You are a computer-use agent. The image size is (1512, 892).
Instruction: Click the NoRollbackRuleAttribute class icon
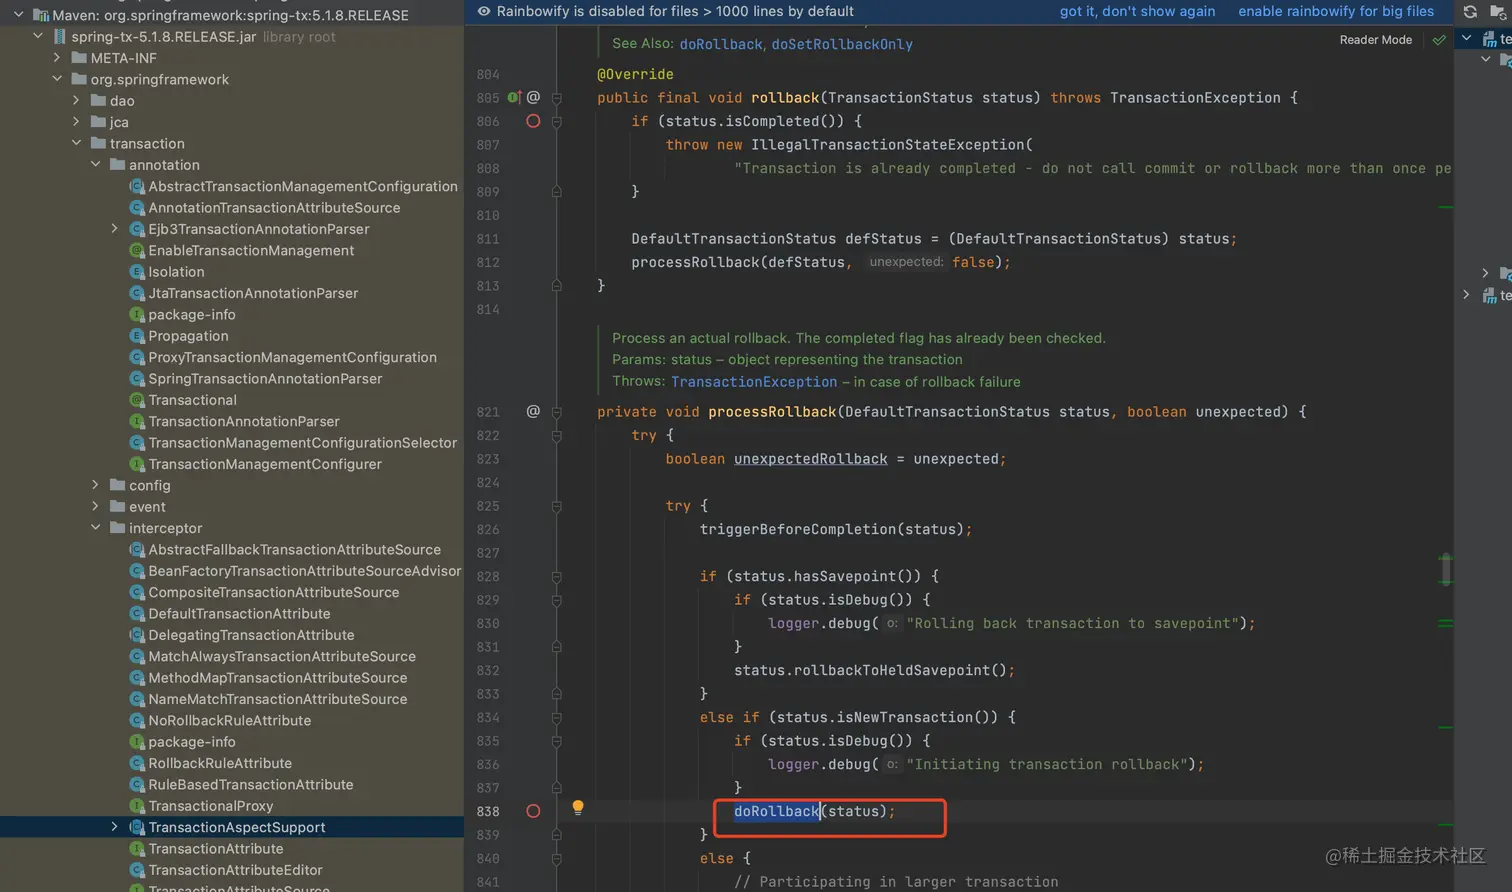point(137,721)
